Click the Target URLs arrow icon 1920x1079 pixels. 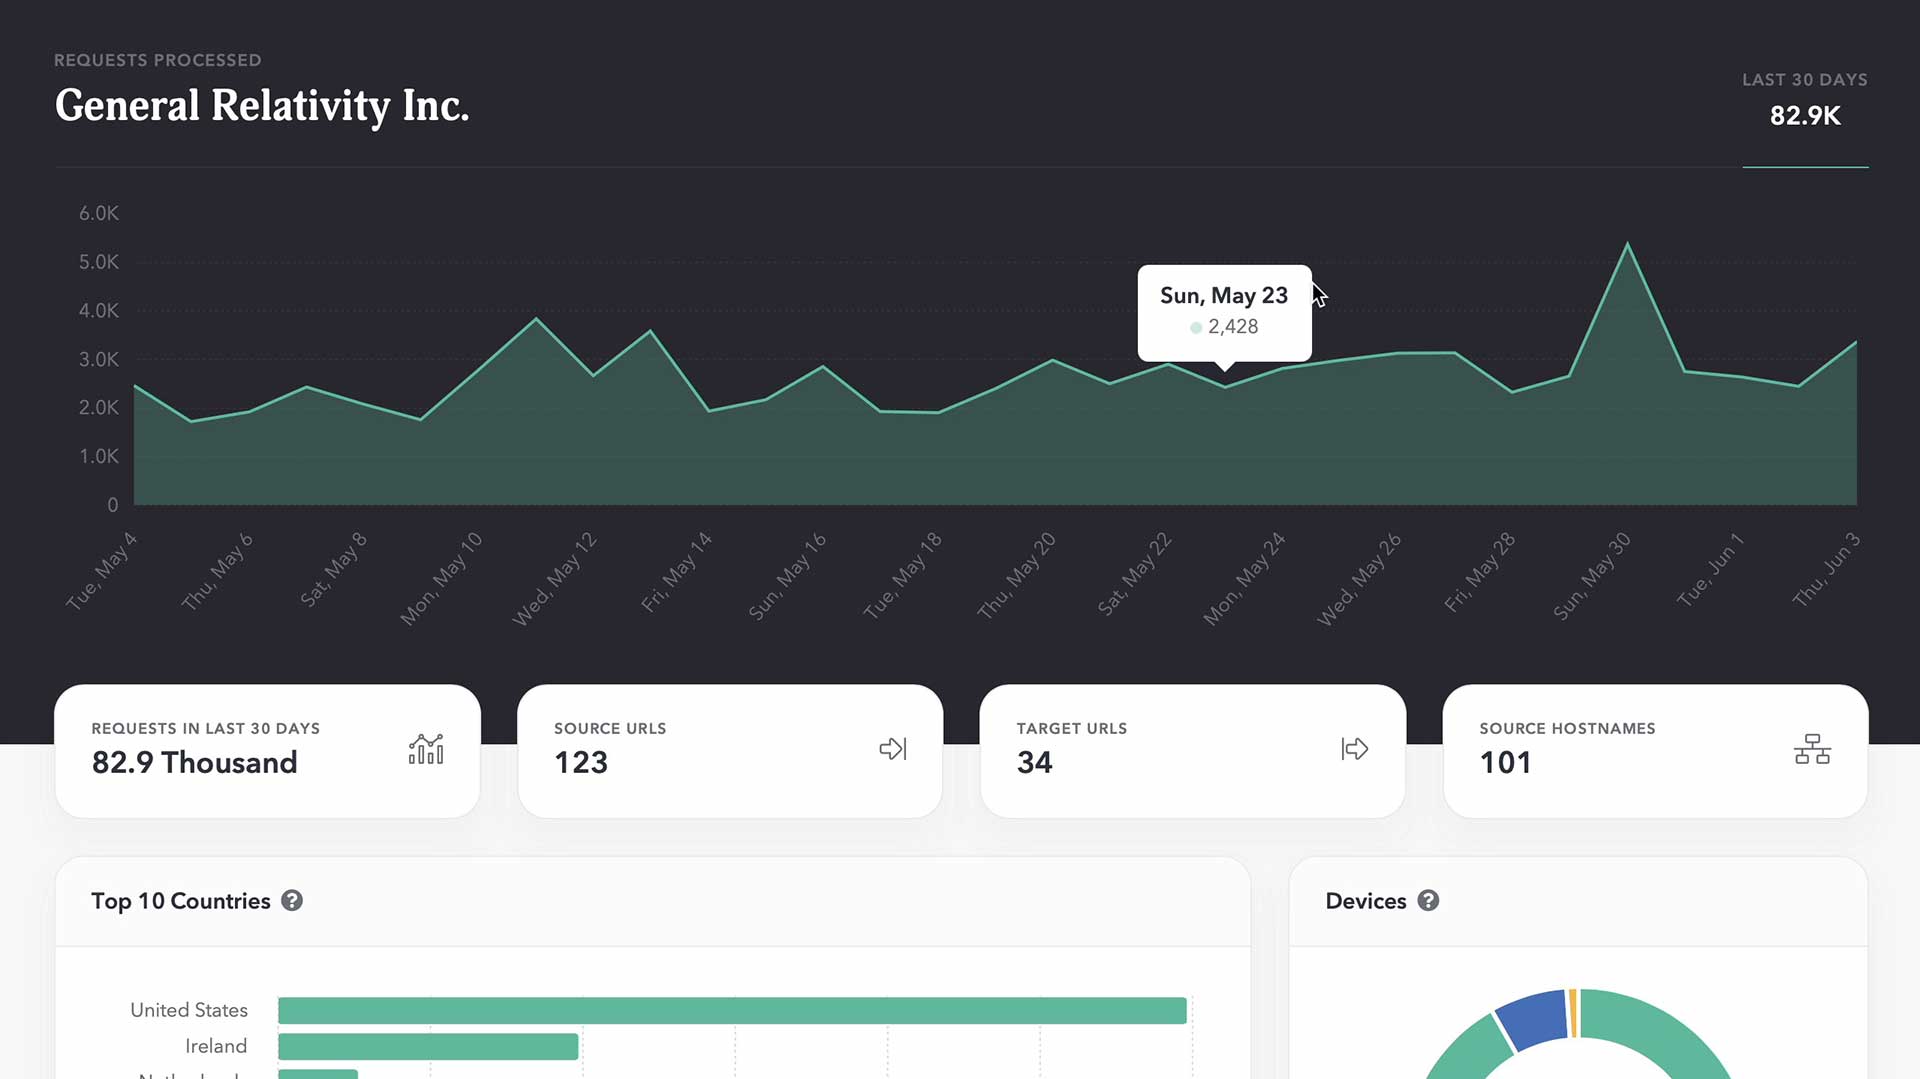click(x=1355, y=748)
